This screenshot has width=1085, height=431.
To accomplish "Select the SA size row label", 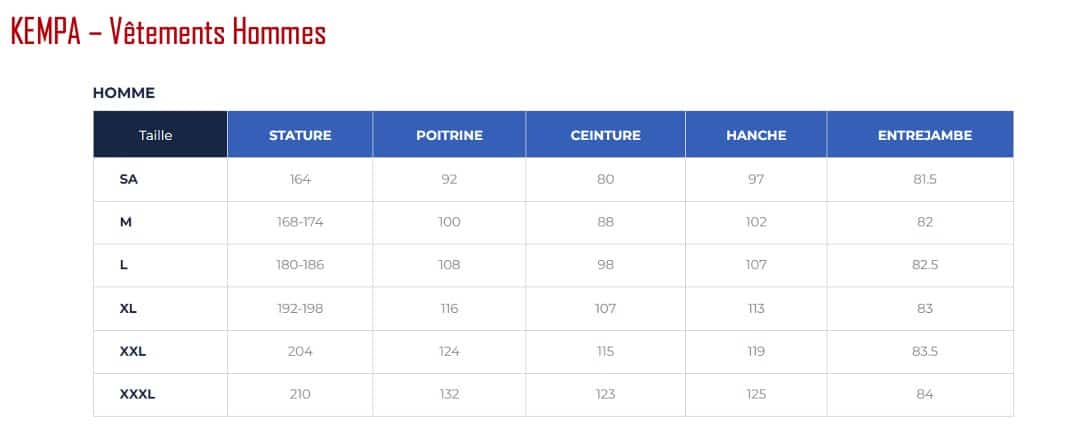I will [129, 179].
